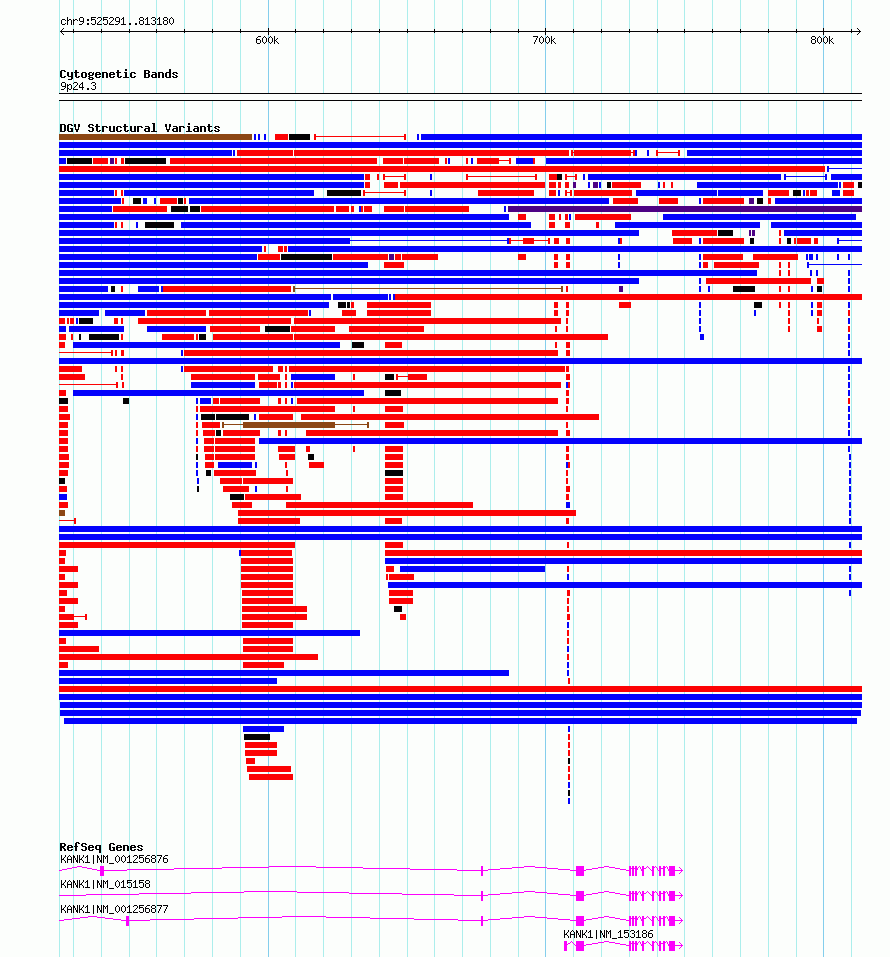
Task: Click the right arrowhead of the ruler
Action: coord(858,31)
